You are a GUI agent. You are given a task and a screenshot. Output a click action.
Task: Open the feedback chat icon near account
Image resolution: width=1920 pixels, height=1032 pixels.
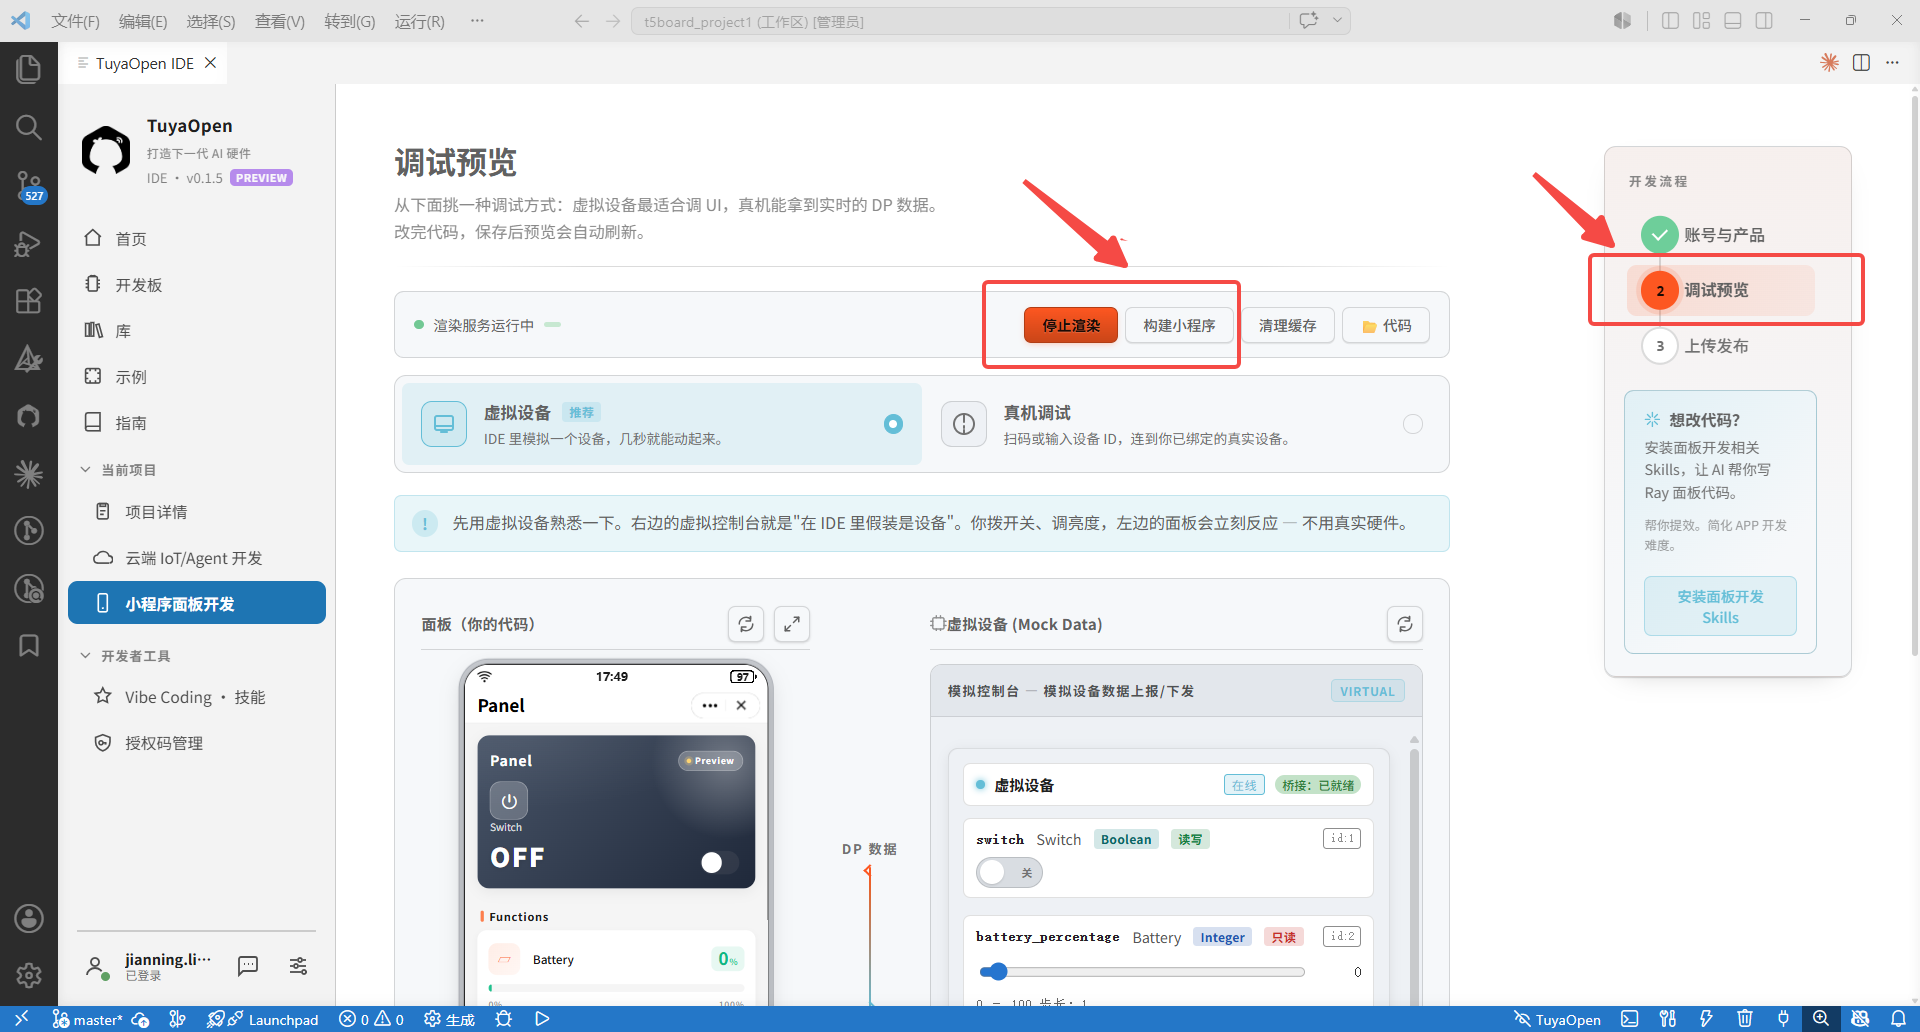[x=248, y=965]
